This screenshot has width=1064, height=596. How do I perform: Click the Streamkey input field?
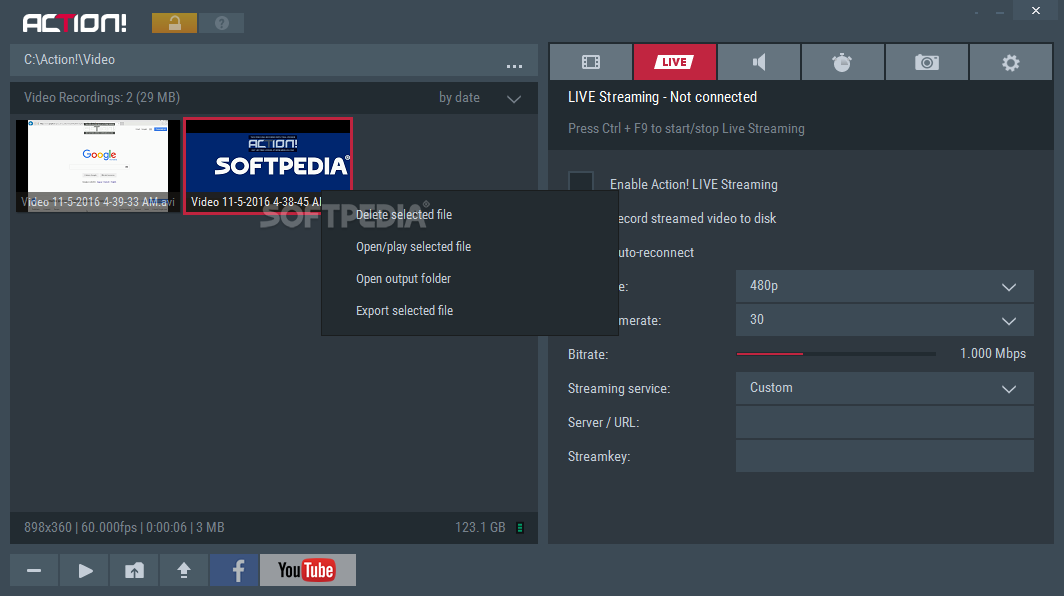coord(885,456)
